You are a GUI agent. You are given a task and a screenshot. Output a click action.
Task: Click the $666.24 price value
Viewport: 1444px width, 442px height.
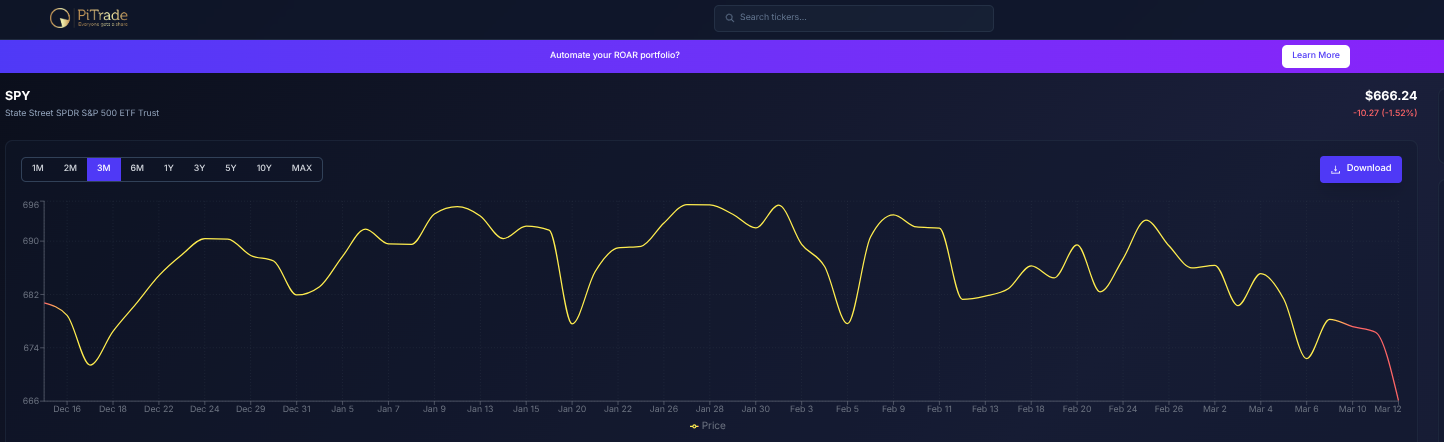pyautogui.click(x=1391, y=96)
